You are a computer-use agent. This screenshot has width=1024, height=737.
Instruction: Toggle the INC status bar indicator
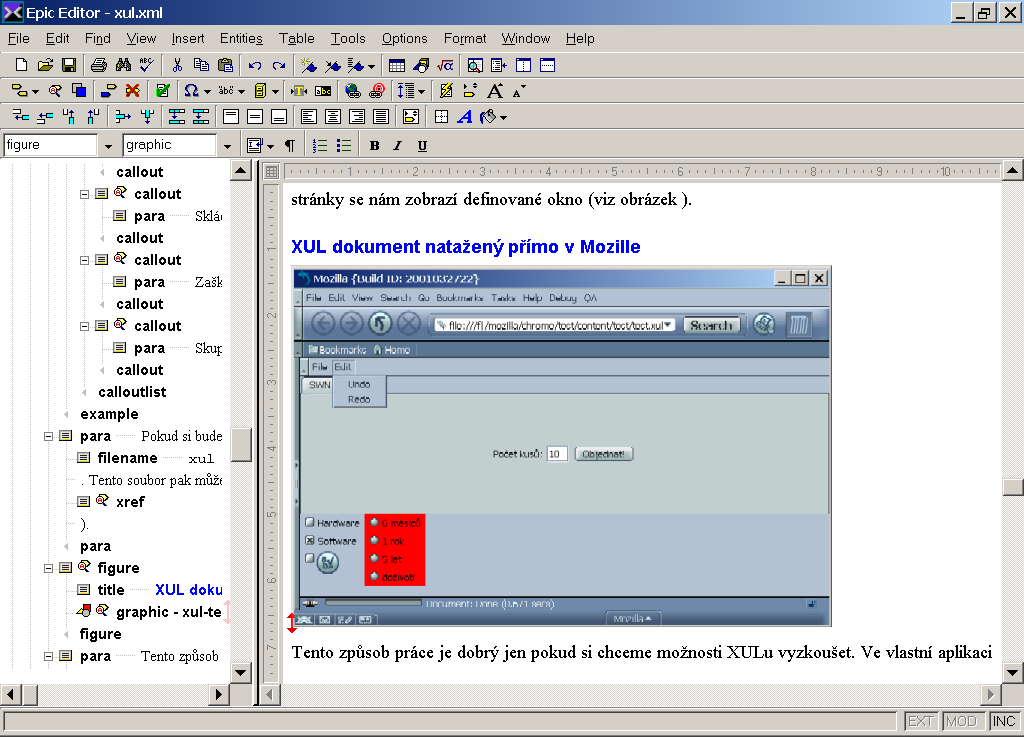pos(1004,721)
